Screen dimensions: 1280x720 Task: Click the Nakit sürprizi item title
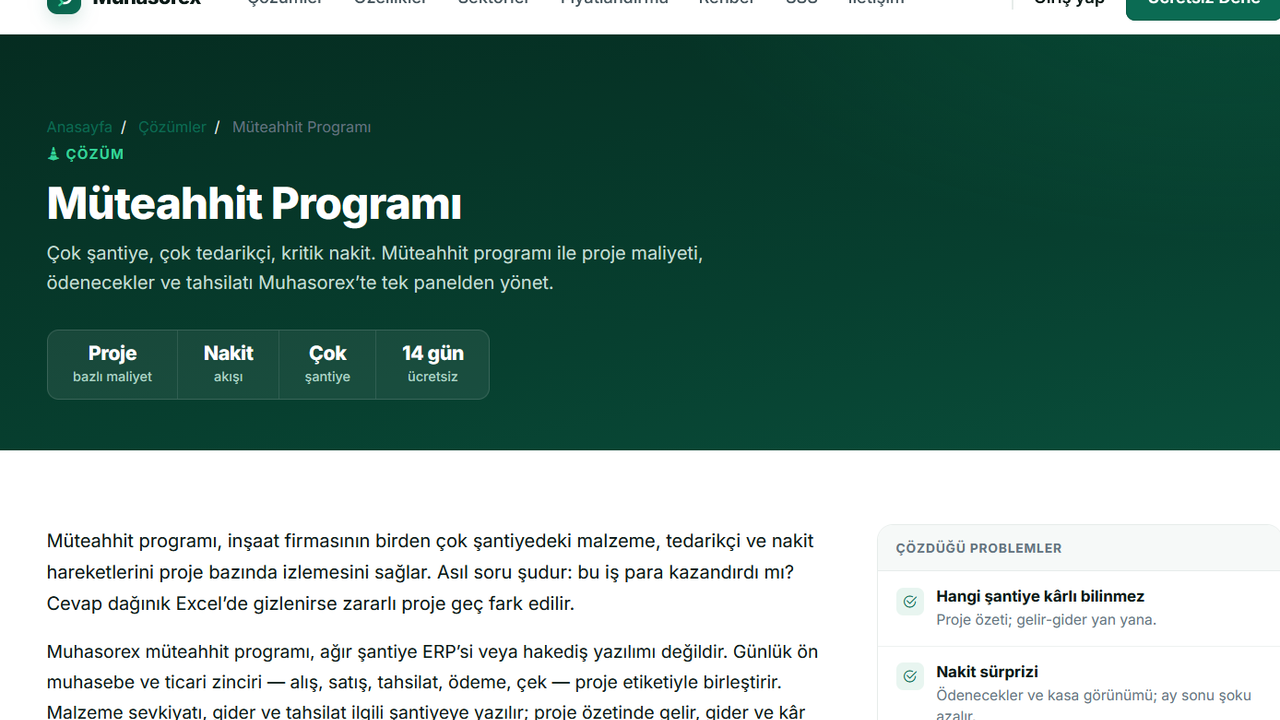tap(987, 672)
